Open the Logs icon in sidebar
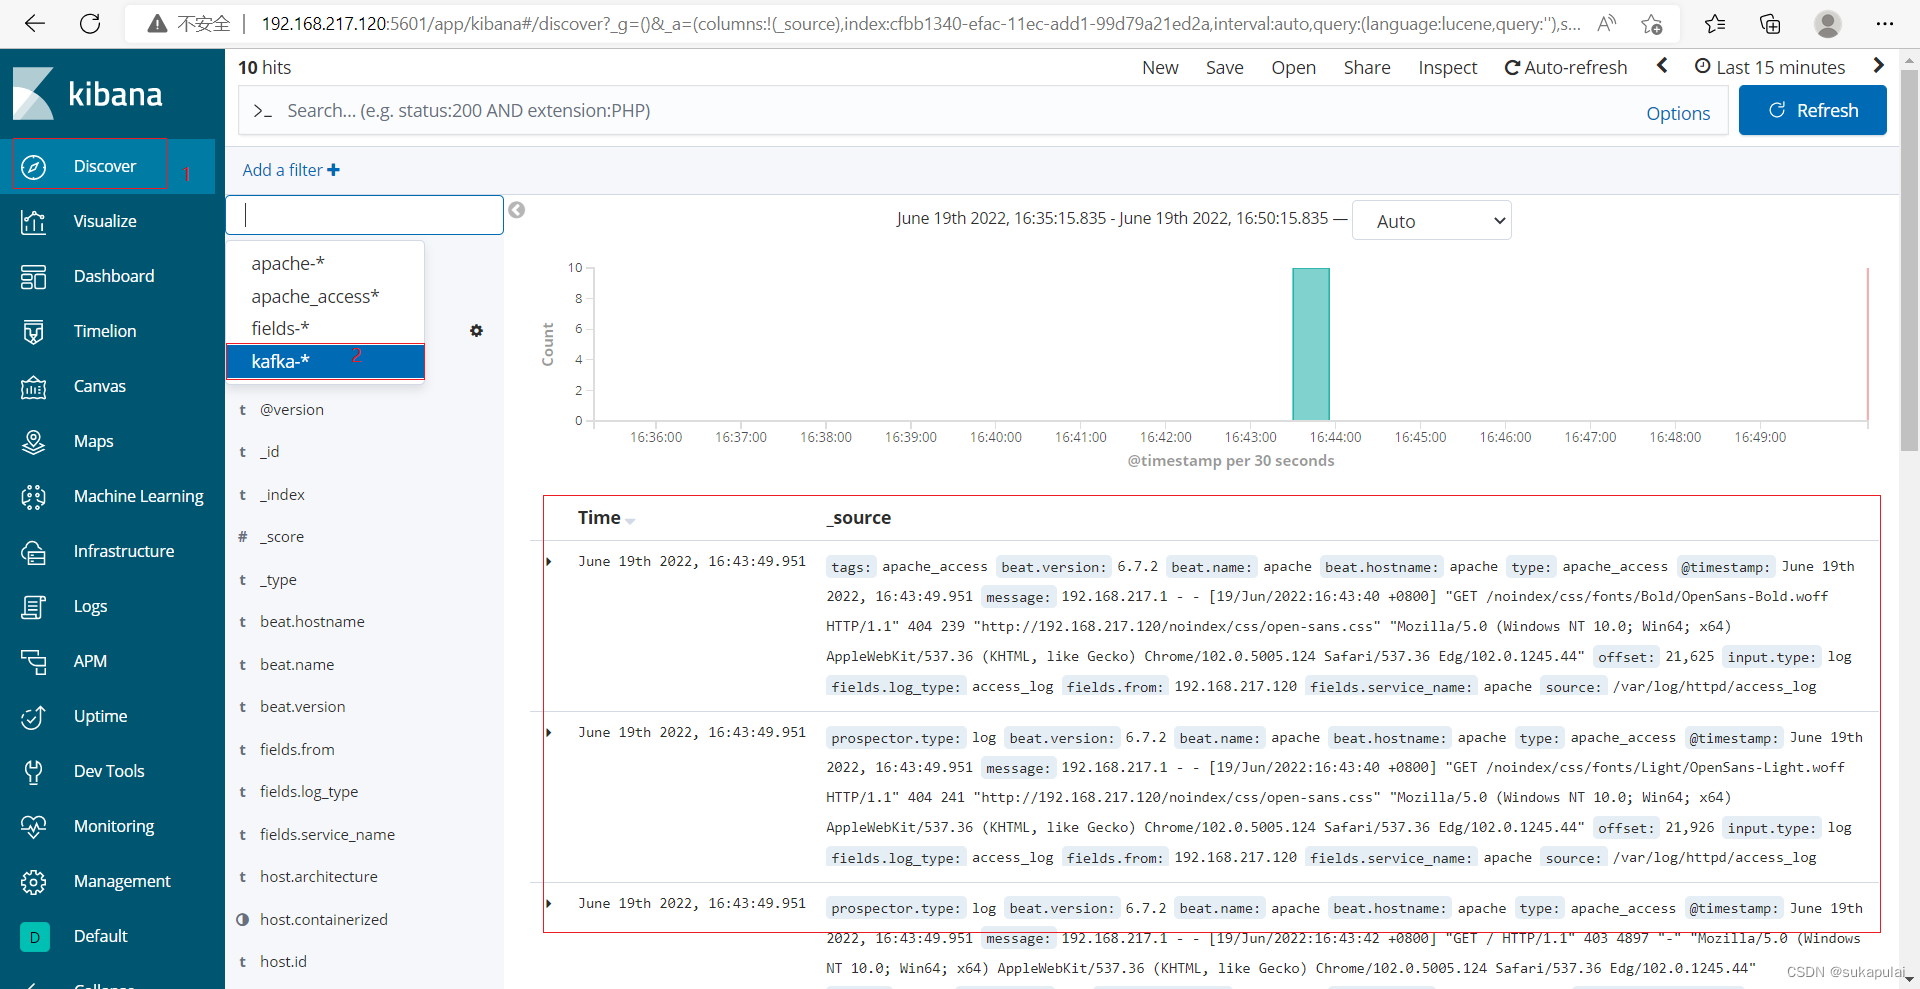1920x989 pixels. click(x=34, y=606)
